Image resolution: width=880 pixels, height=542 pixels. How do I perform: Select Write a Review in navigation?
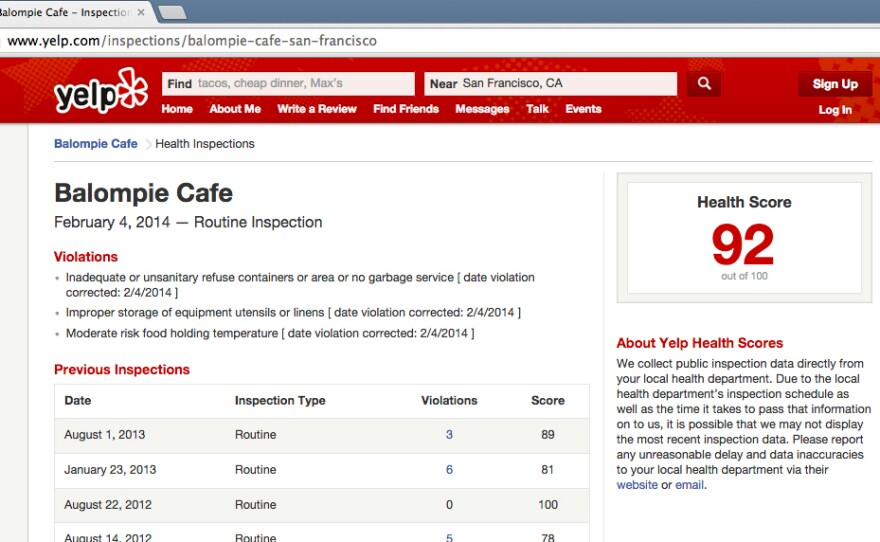click(x=317, y=109)
